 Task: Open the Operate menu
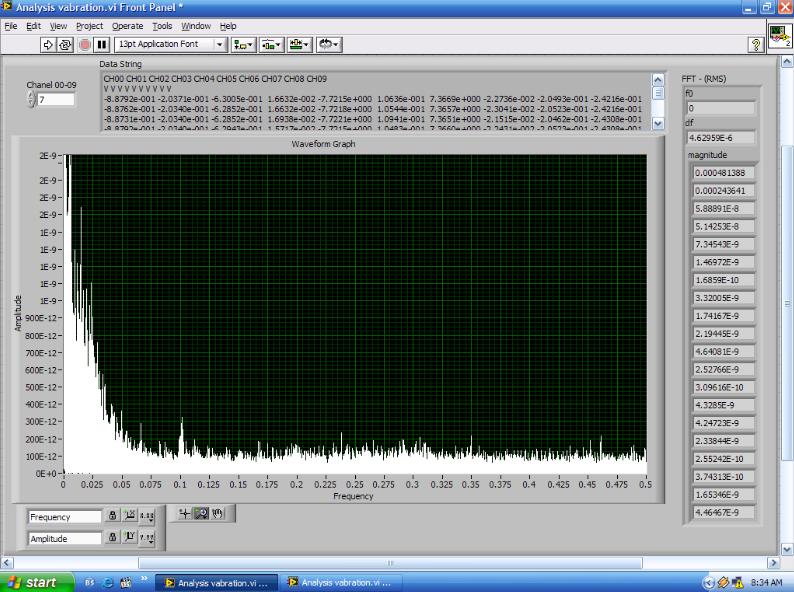pos(127,25)
